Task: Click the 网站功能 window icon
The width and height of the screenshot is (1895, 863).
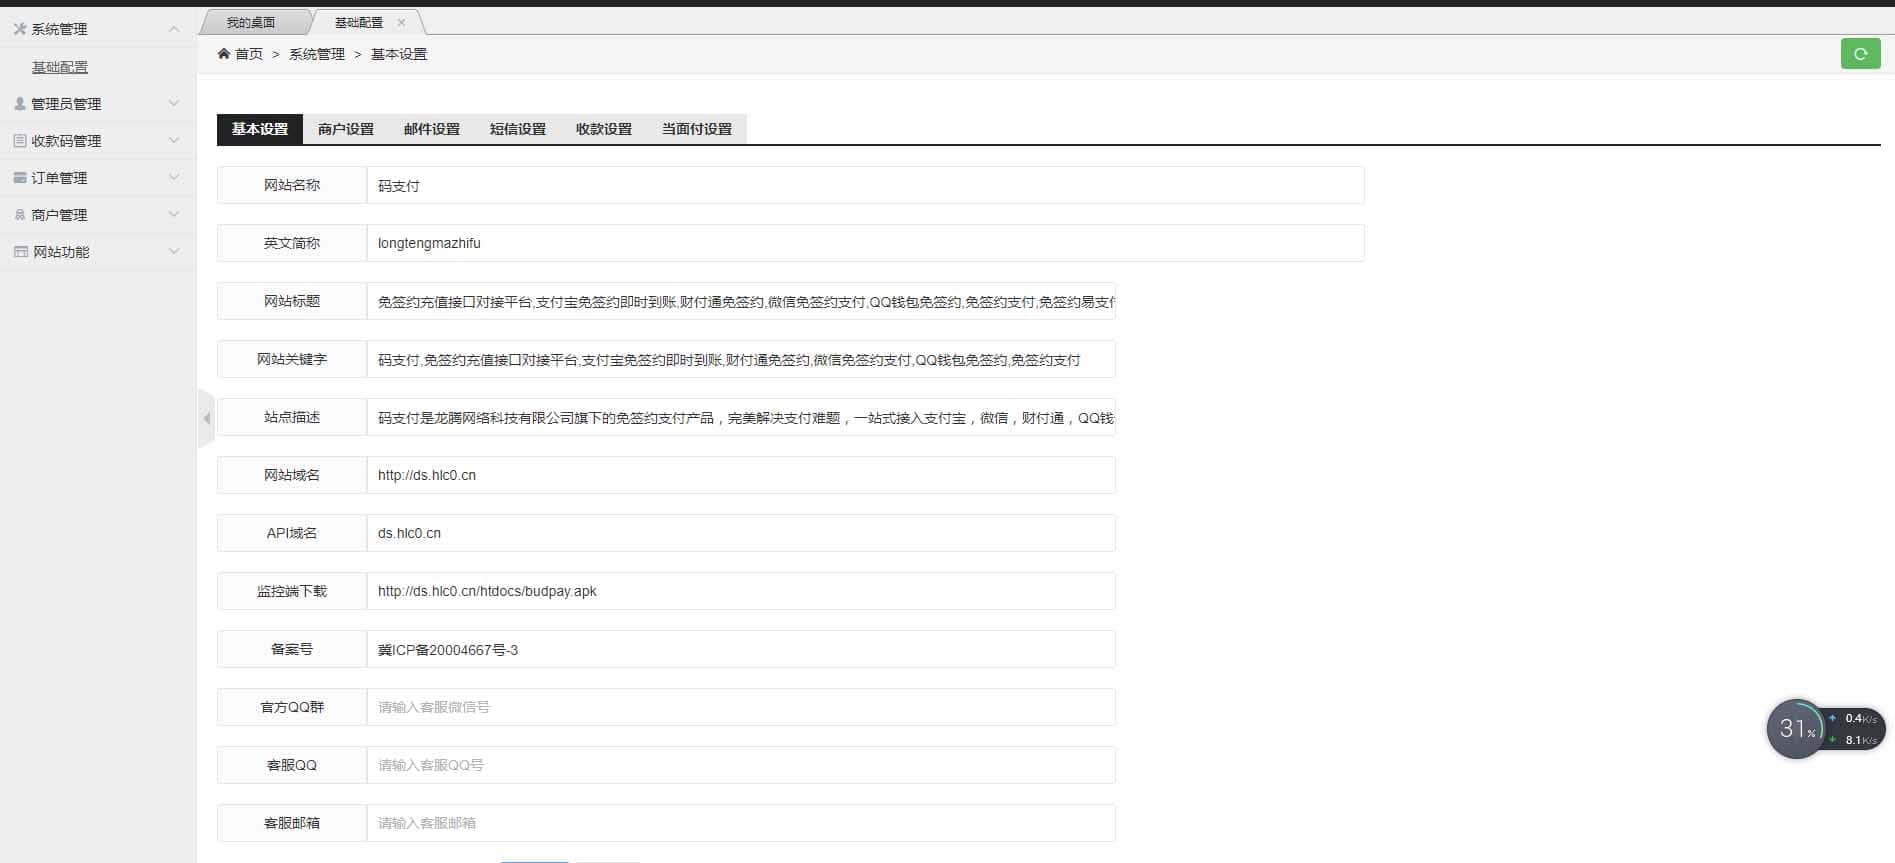Action: click(x=20, y=252)
